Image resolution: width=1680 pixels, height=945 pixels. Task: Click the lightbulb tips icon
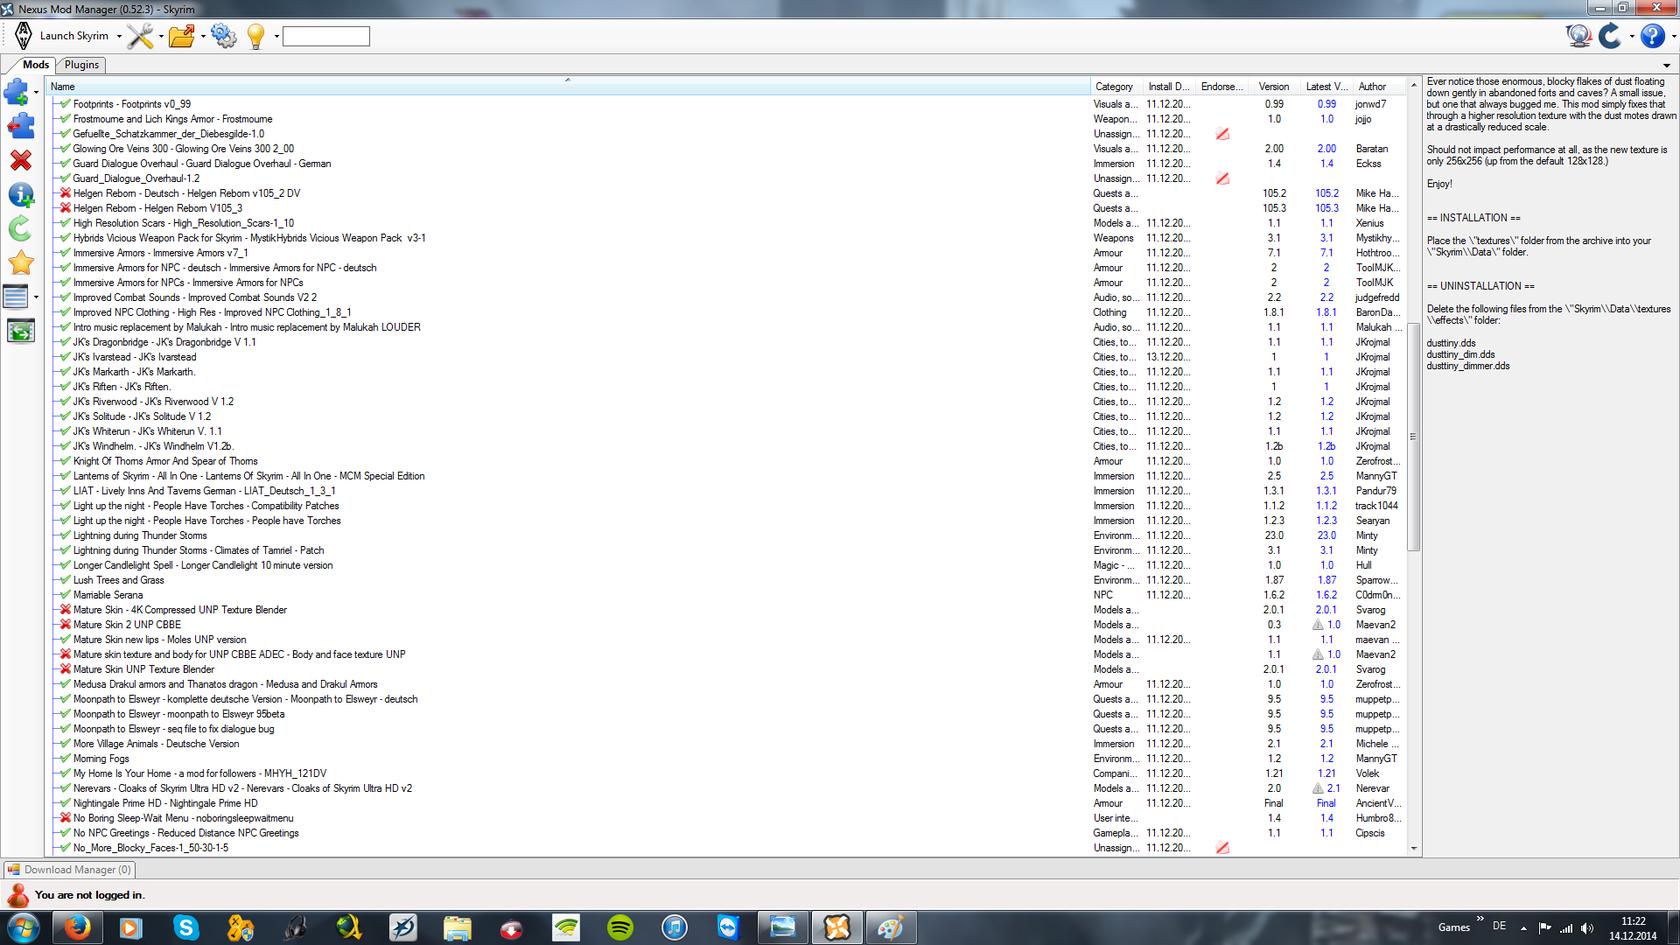[x=256, y=37]
